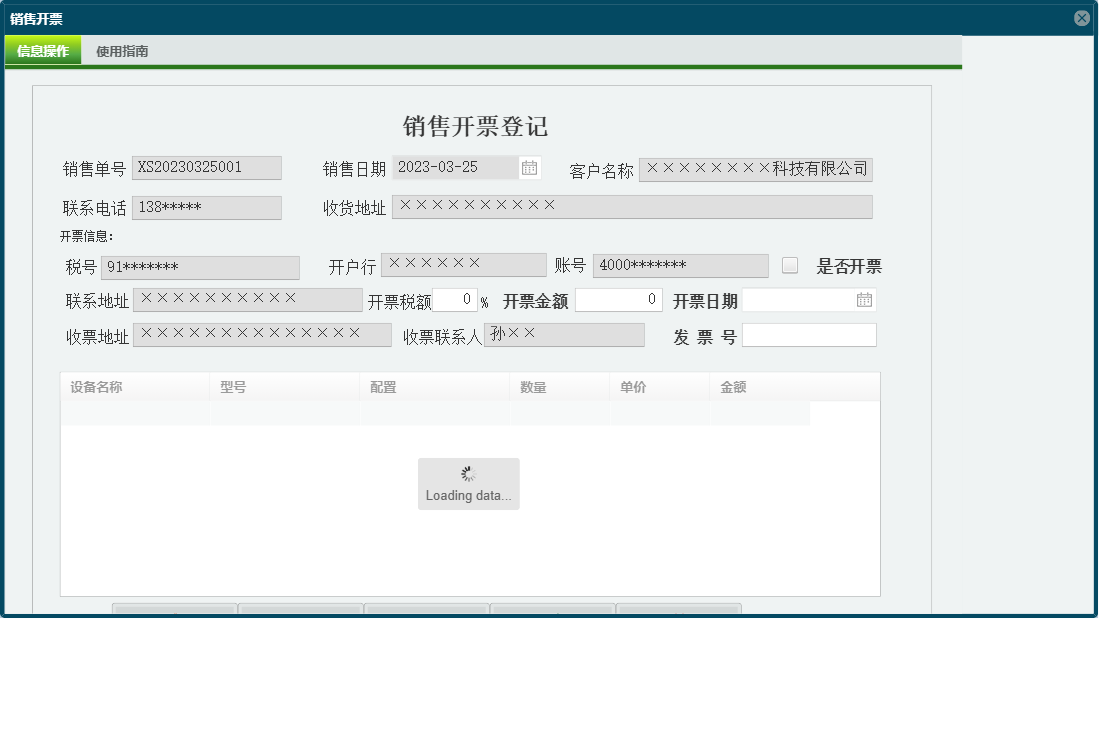Image resolution: width=1099 pixels, height=737 pixels.
Task: Click the 开票金额 input field
Action: click(x=619, y=300)
